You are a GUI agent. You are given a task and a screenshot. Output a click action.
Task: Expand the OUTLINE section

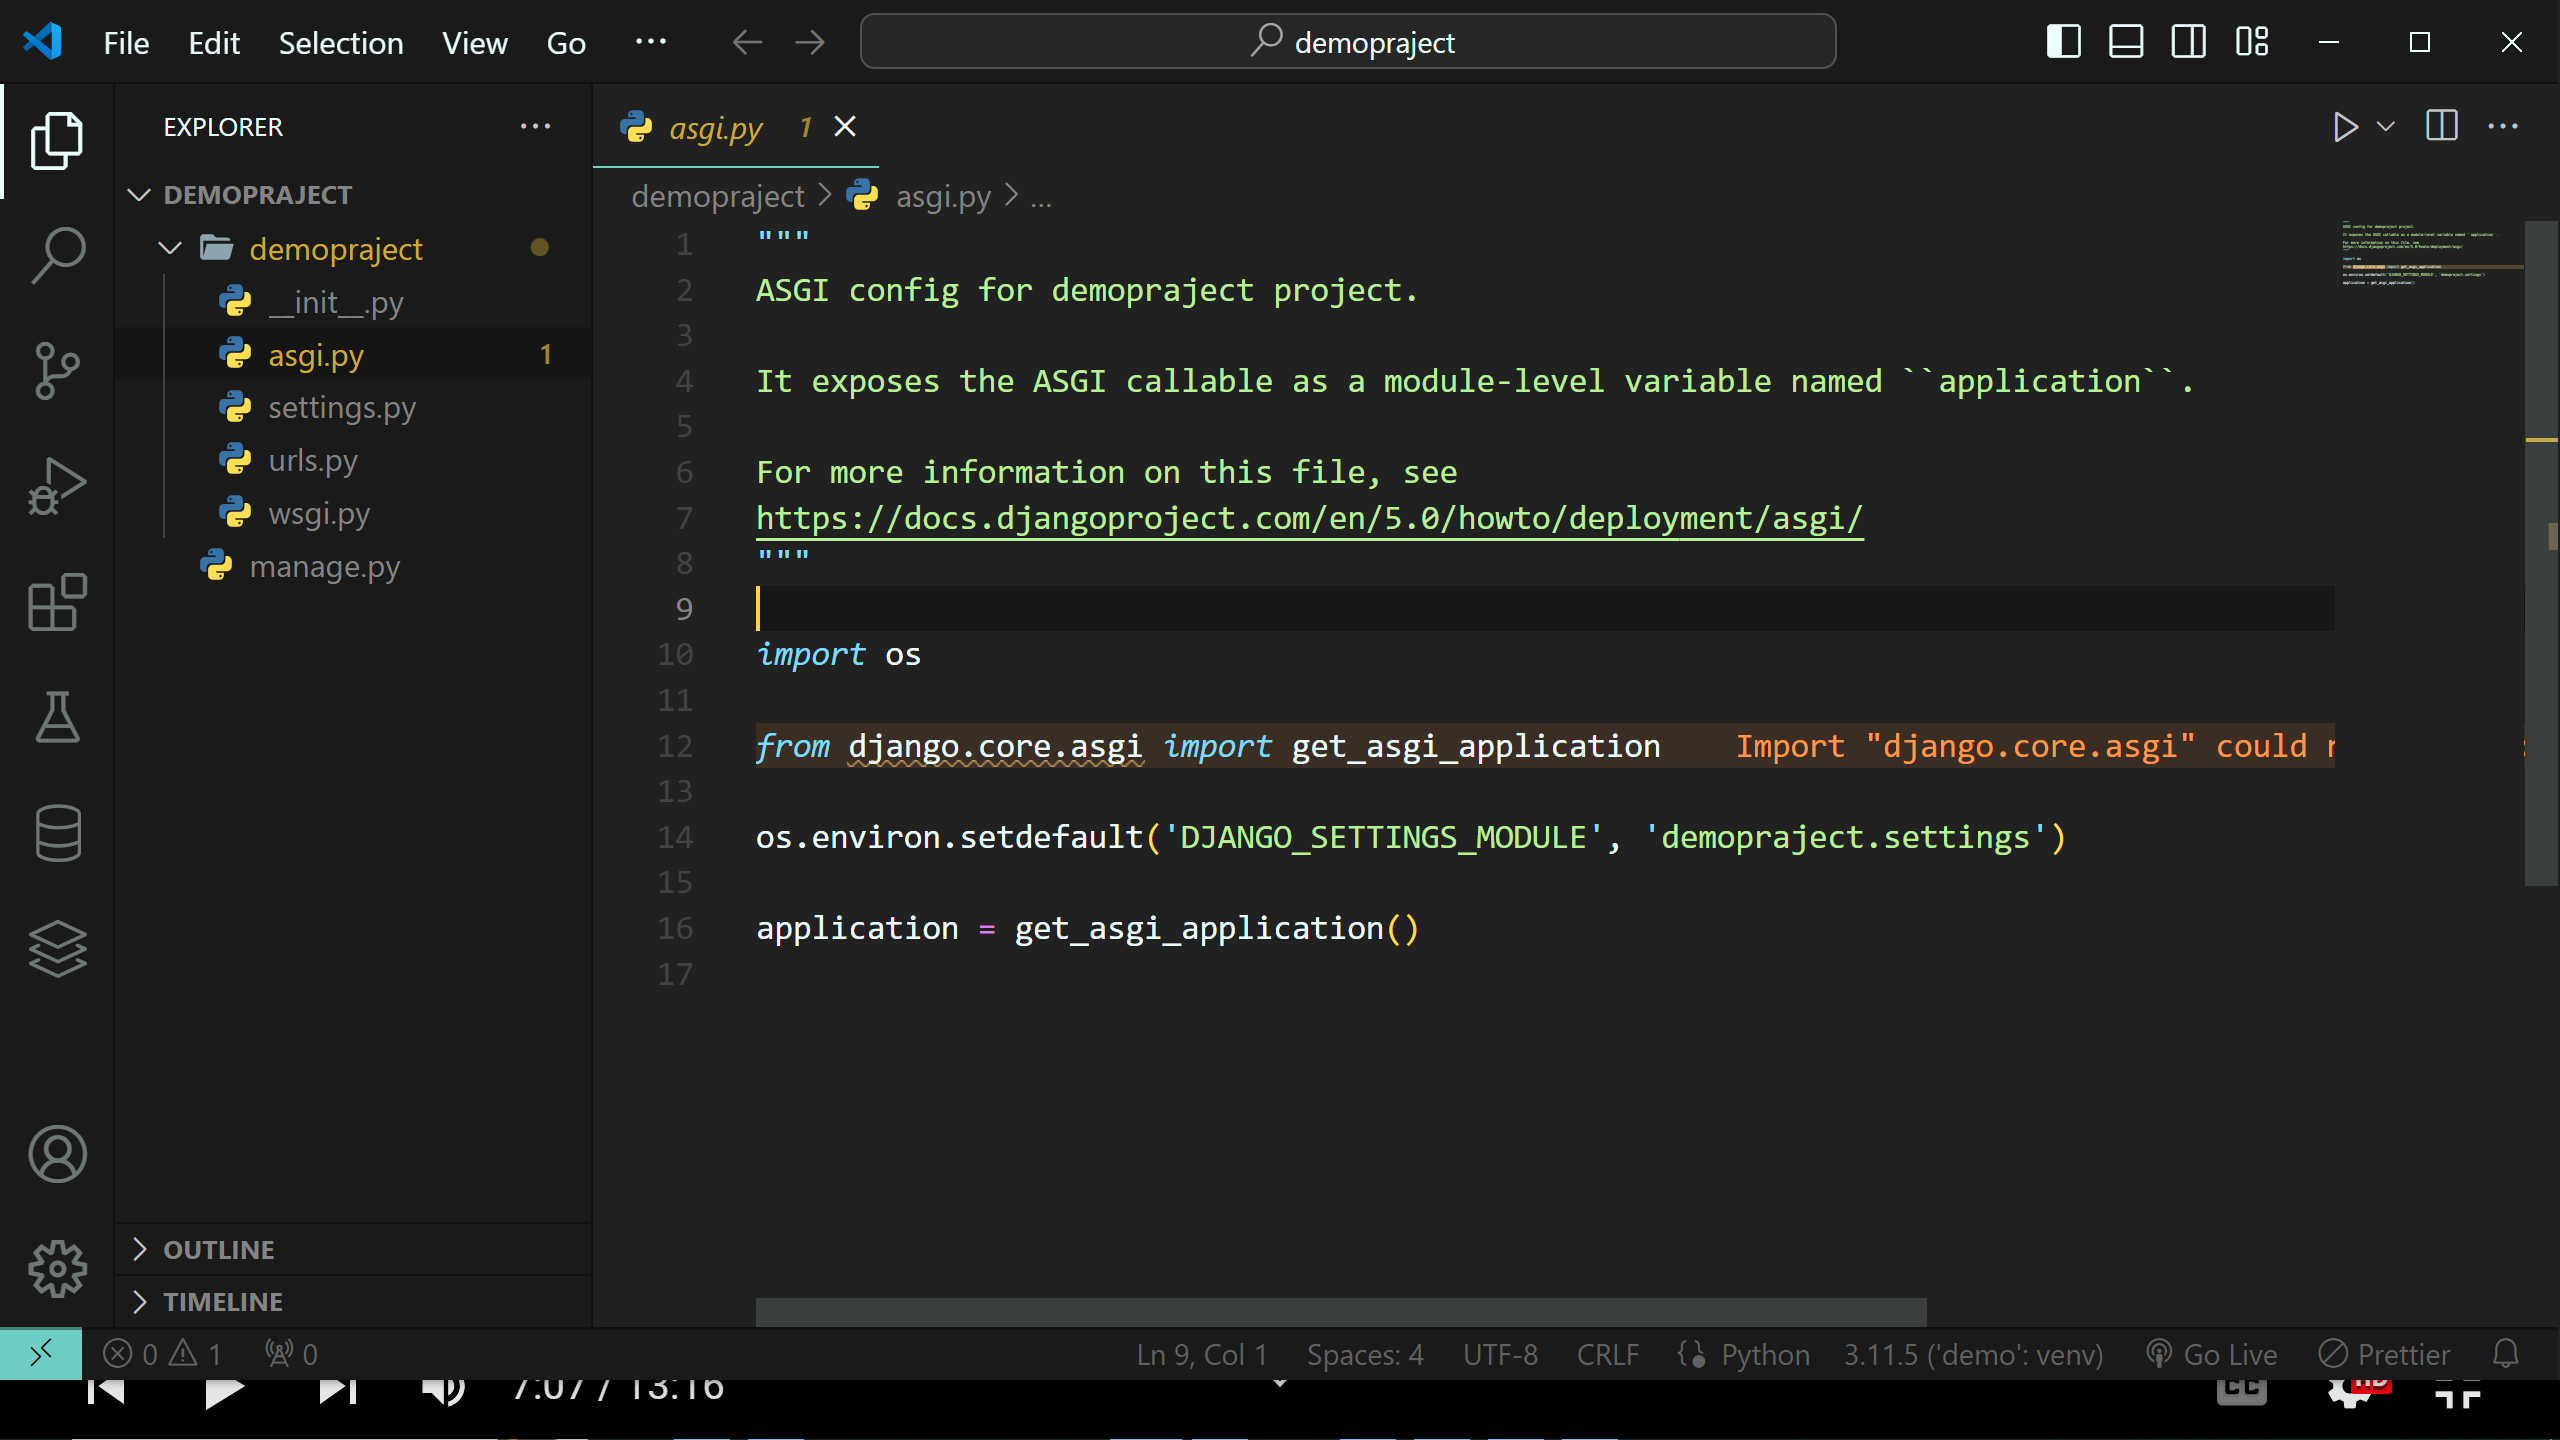(218, 1250)
